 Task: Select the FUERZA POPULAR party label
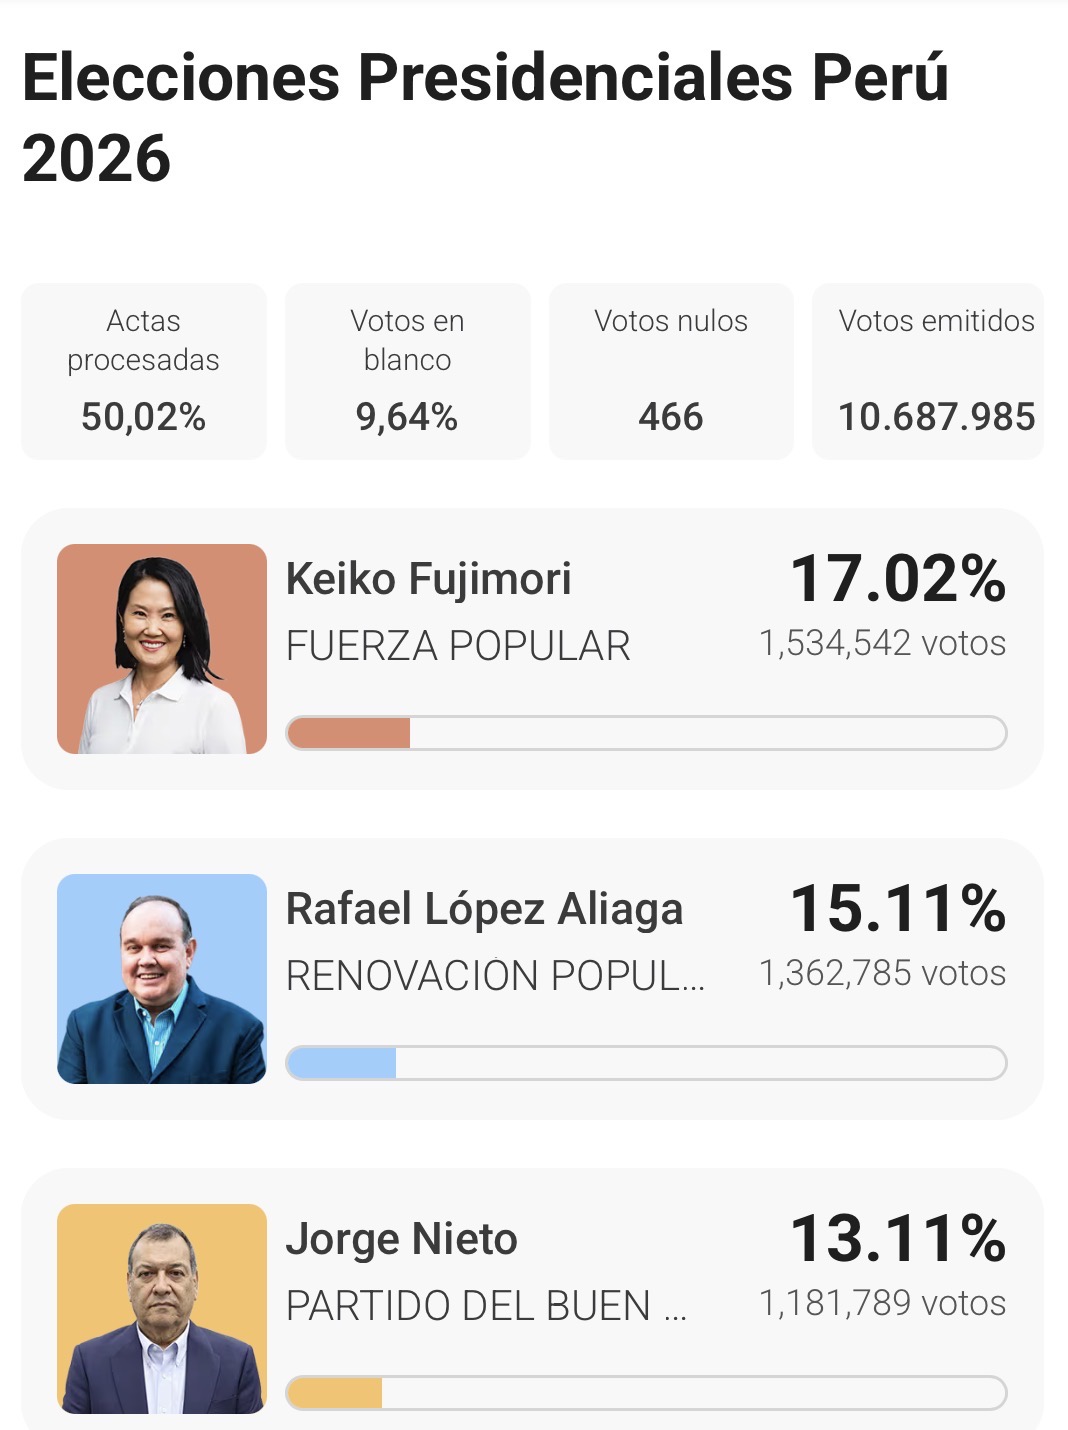click(458, 646)
